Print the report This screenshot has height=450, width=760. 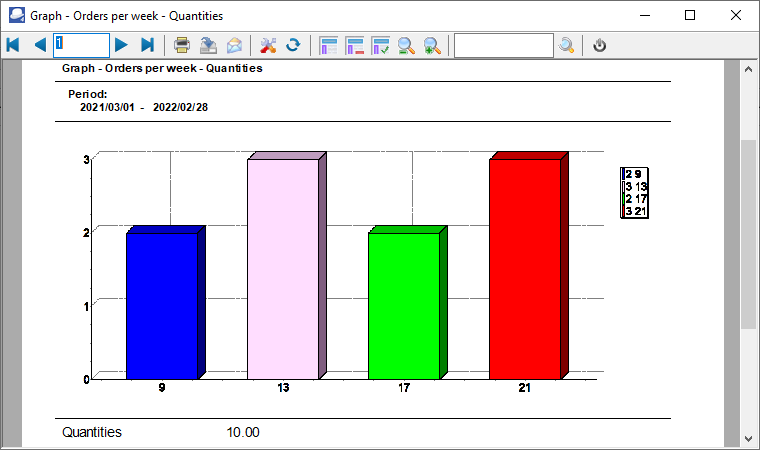coord(182,45)
